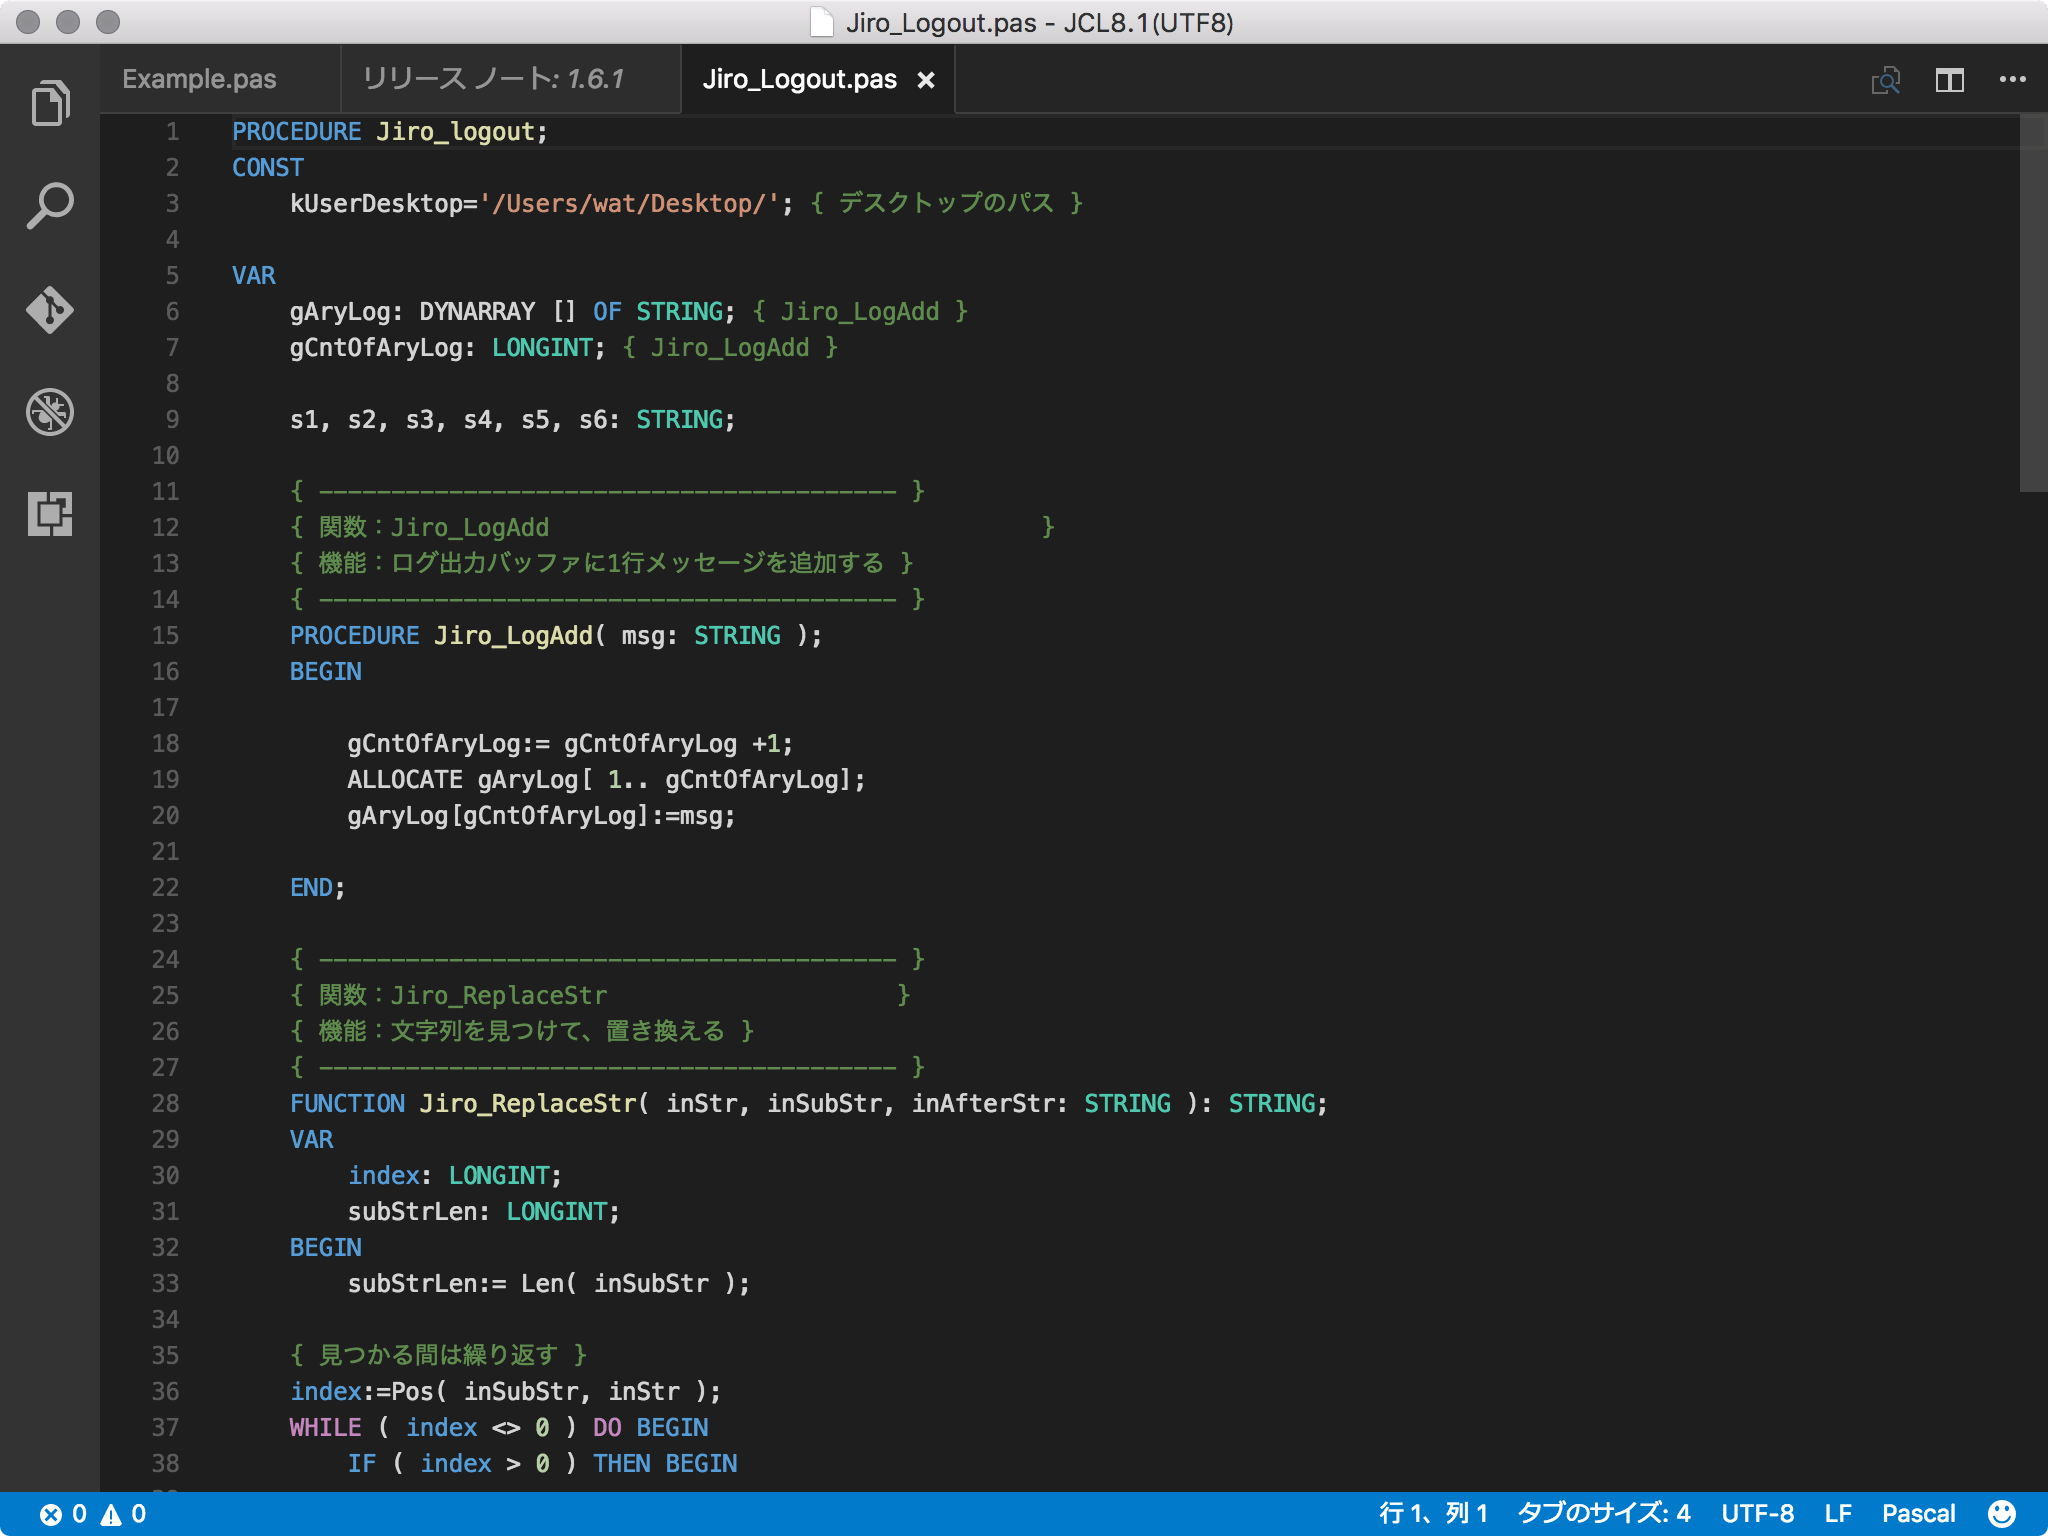Open the Debug view icon
The width and height of the screenshot is (2048, 1536).
(x=50, y=412)
